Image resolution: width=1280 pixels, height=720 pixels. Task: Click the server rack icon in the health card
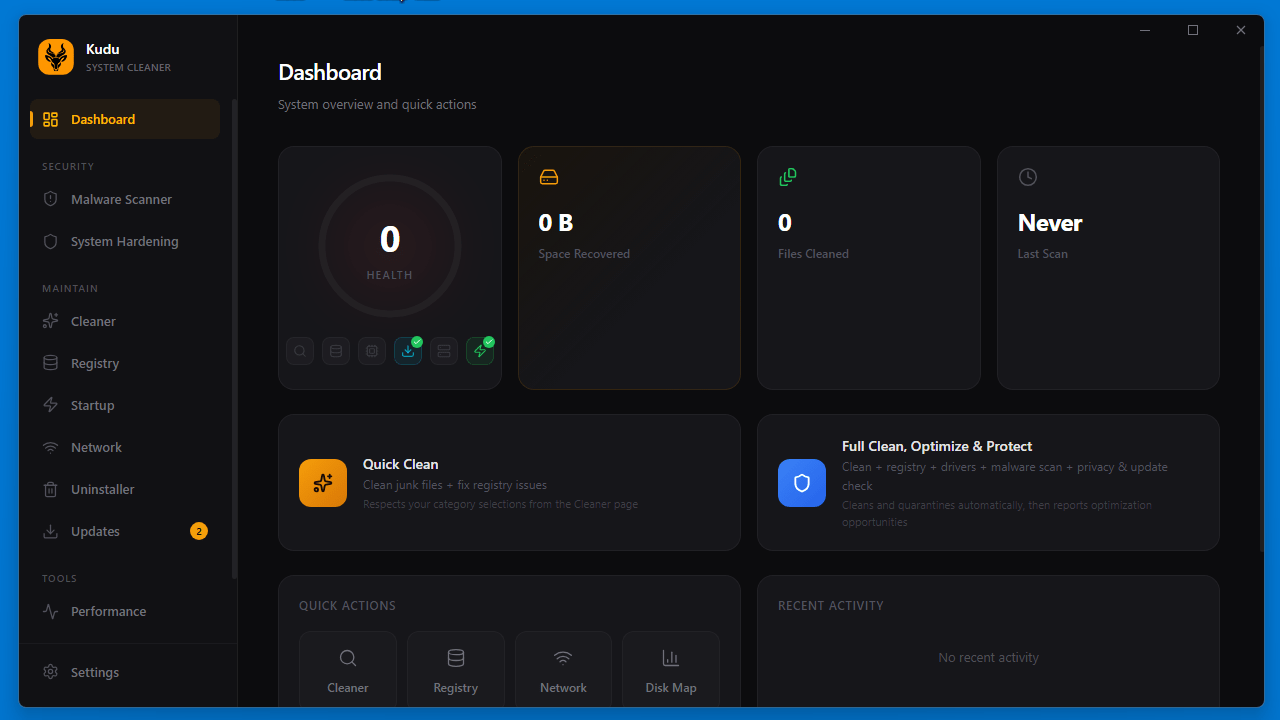point(444,351)
